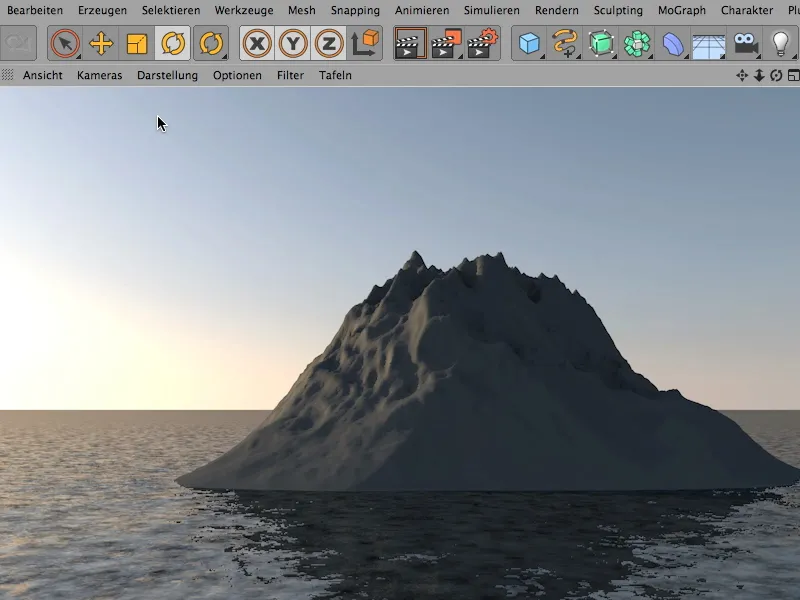The width and height of the screenshot is (800, 600).
Task: Select the Live Selection arrow tool
Action: 65,43
